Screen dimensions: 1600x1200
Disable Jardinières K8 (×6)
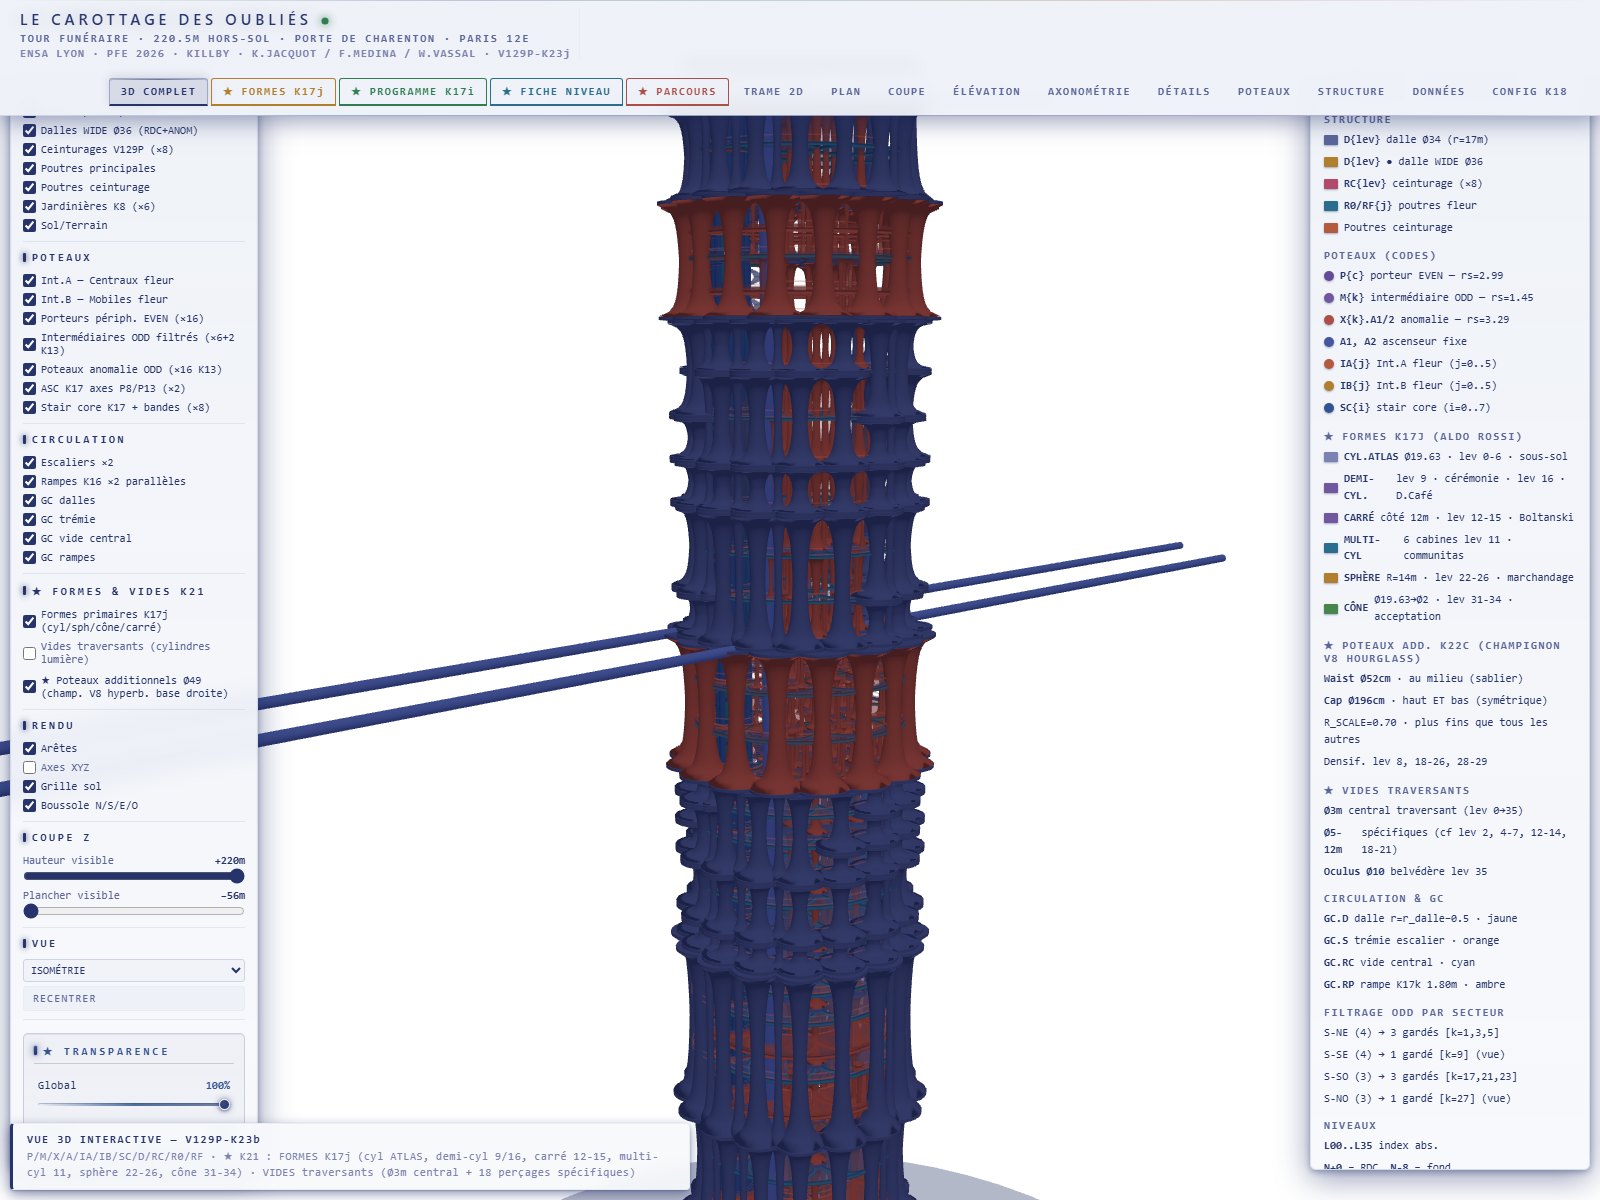[x=30, y=207]
